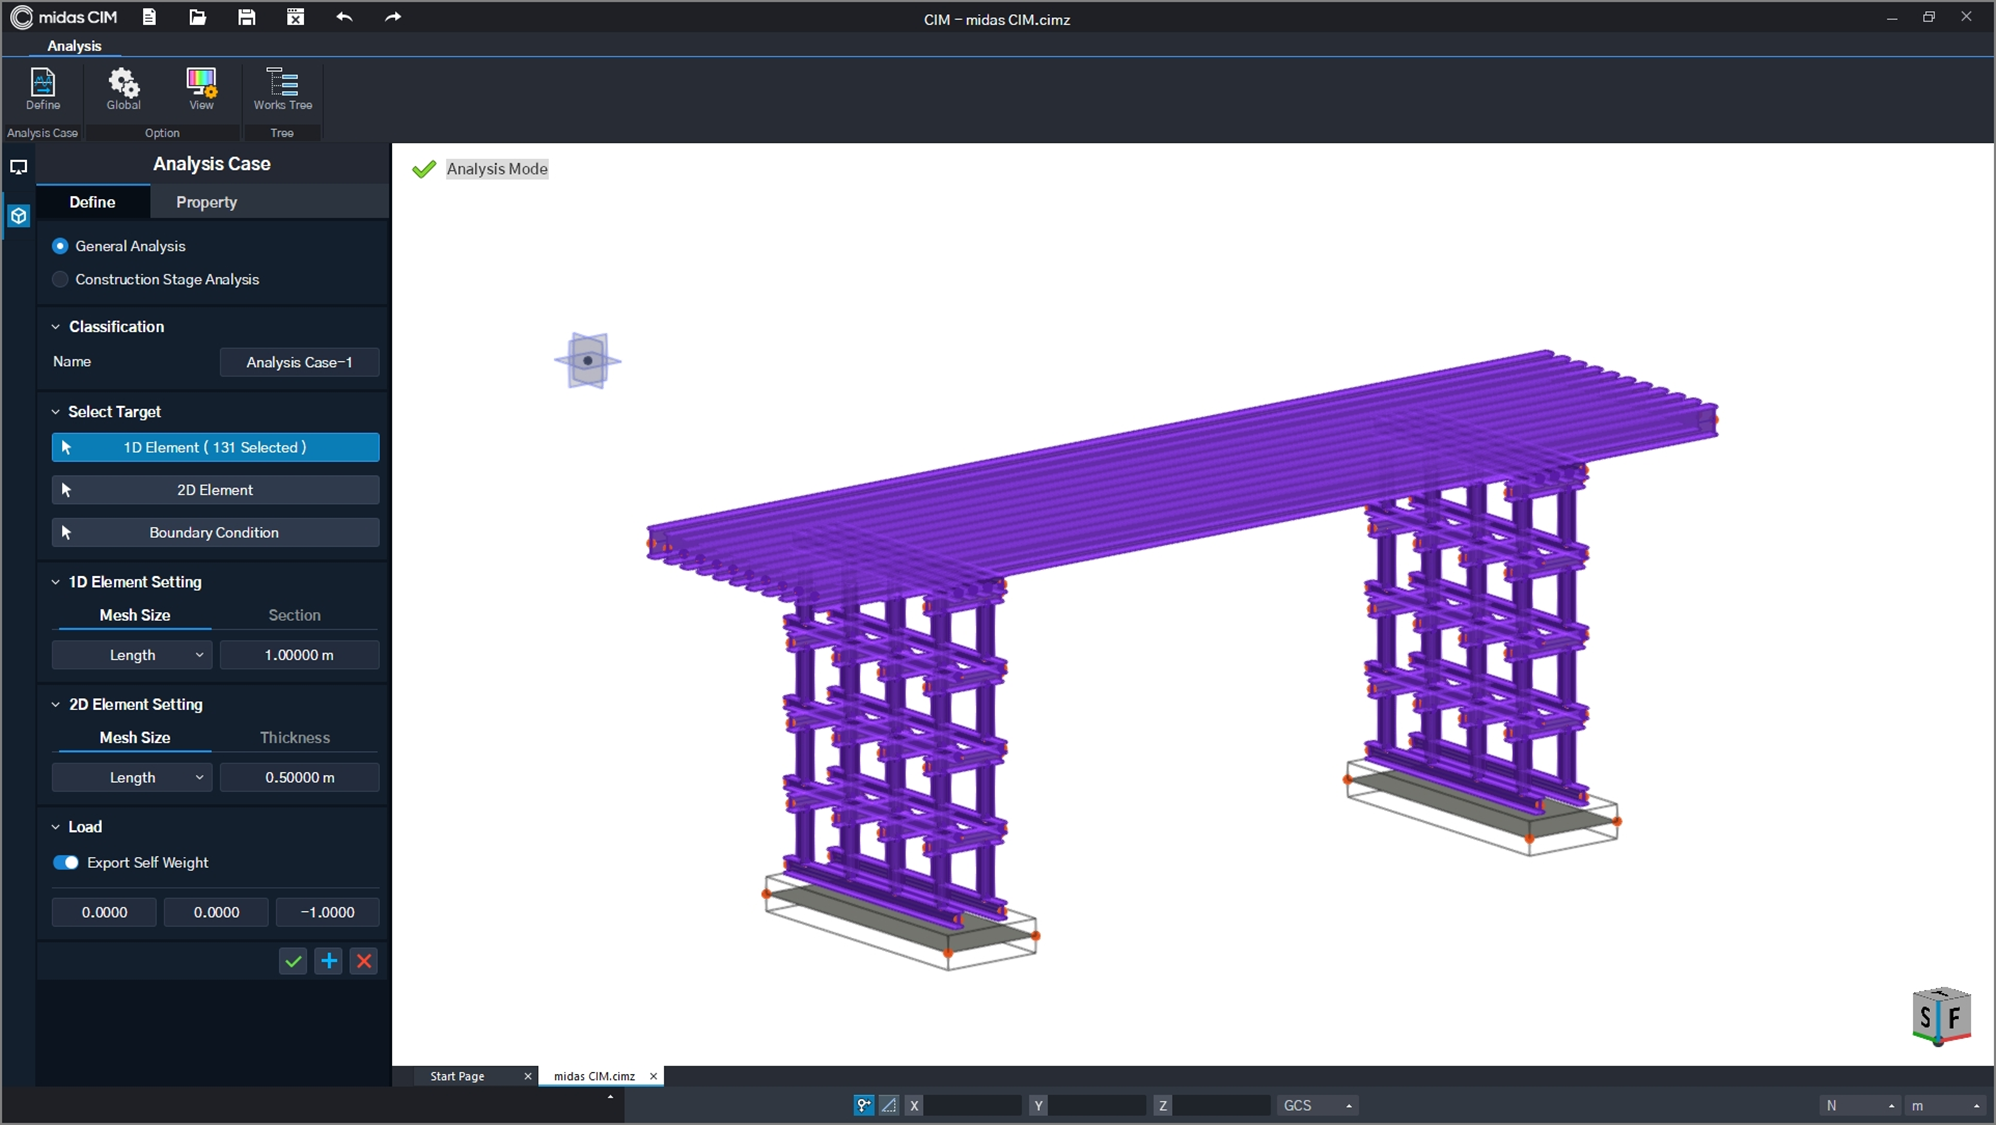
Task: Switch to the Property tab
Action: (x=207, y=202)
